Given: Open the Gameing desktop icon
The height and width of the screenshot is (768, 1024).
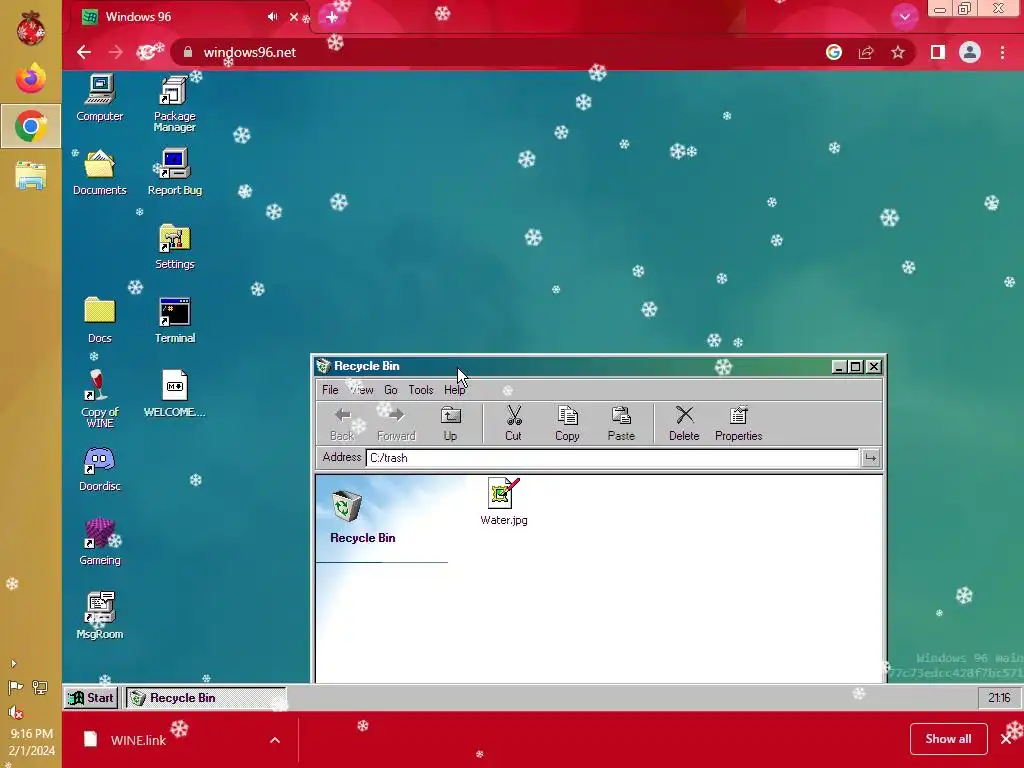Looking at the screenshot, I should click(x=99, y=542).
